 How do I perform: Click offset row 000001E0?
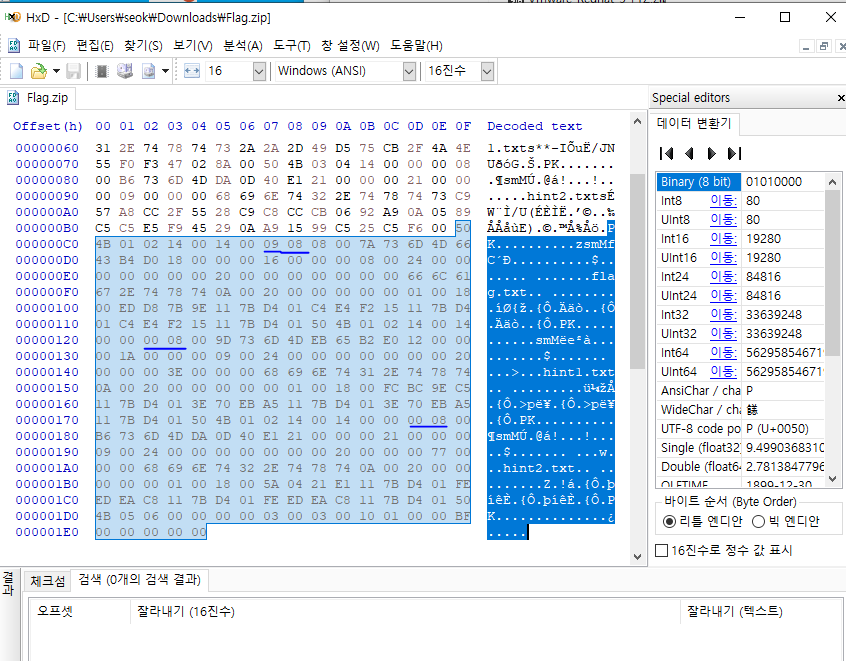point(47,532)
